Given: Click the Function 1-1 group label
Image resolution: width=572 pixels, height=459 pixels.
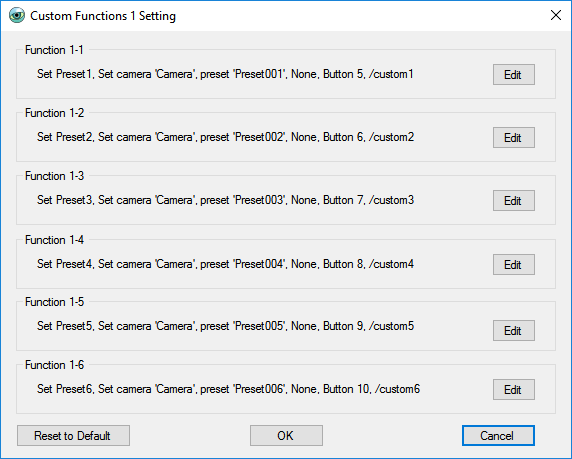Looking at the screenshot, I should click(54, 50).
